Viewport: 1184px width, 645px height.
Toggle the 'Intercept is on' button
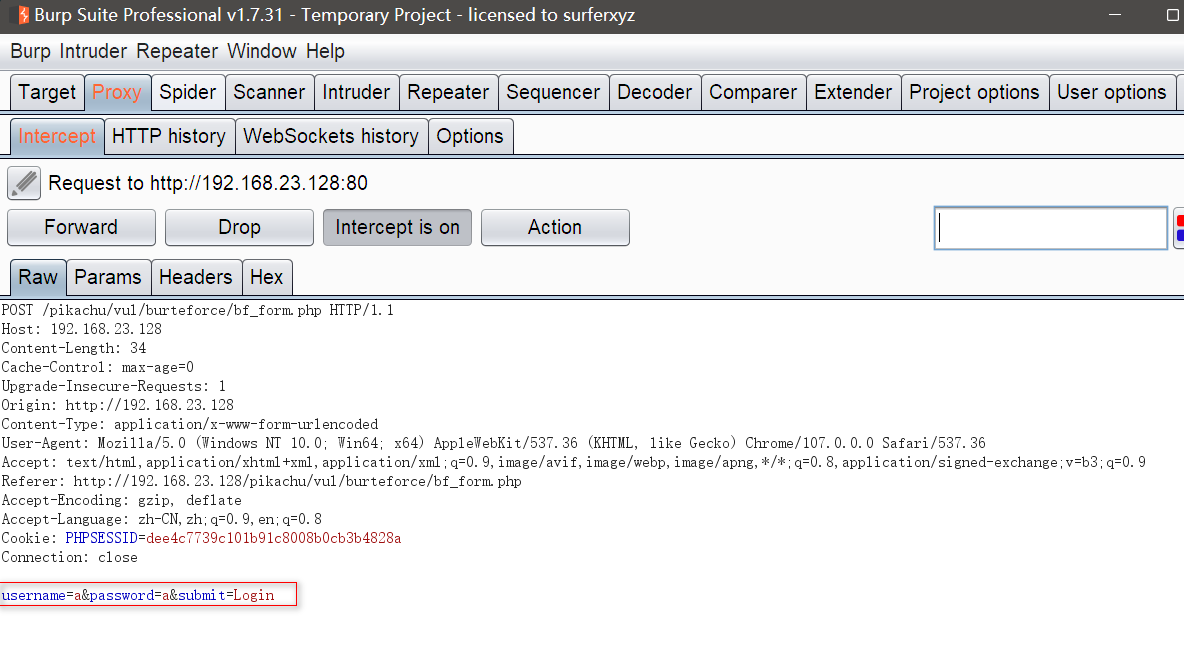[x=397, y=228]
